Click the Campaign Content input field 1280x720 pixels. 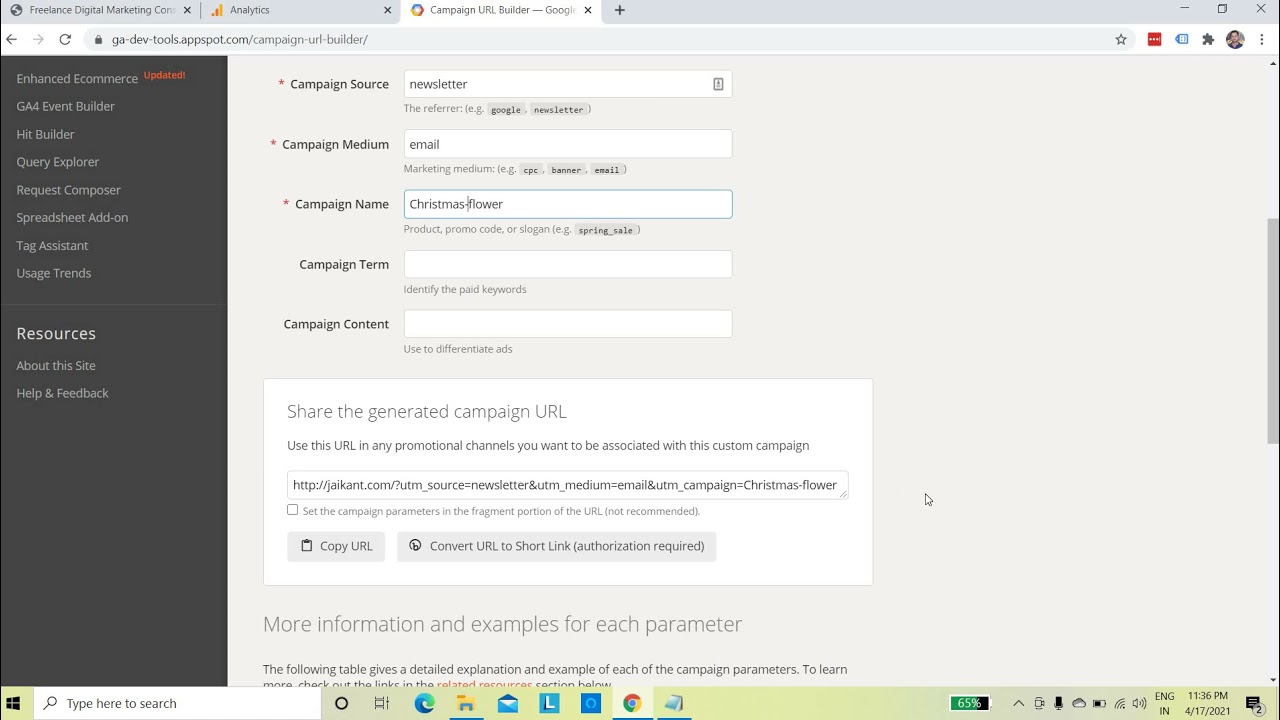[568, 324]
